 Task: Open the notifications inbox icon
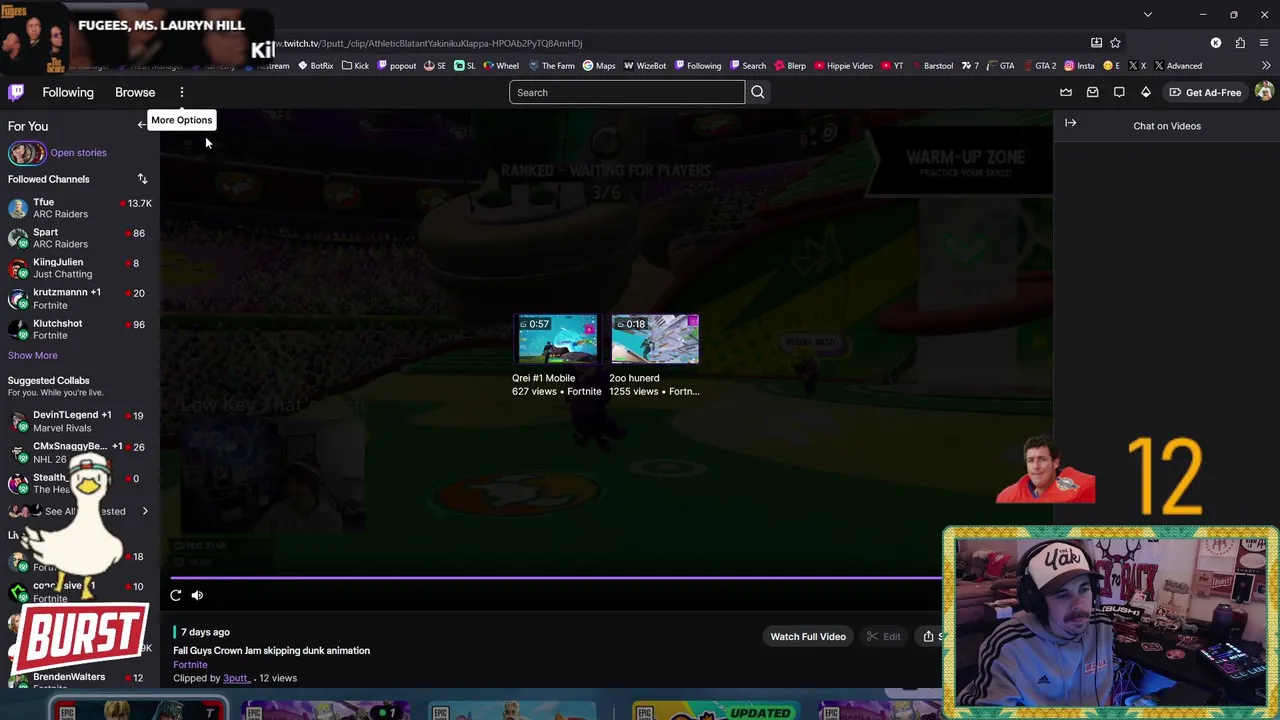pyautogui.click(x=1093, y=92)
